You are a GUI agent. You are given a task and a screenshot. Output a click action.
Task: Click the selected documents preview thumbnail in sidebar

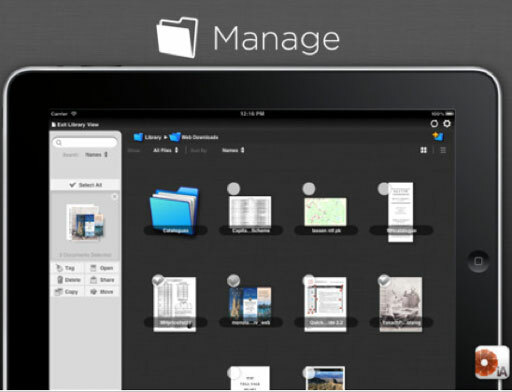pyautogui.click(x=85, y=223)
